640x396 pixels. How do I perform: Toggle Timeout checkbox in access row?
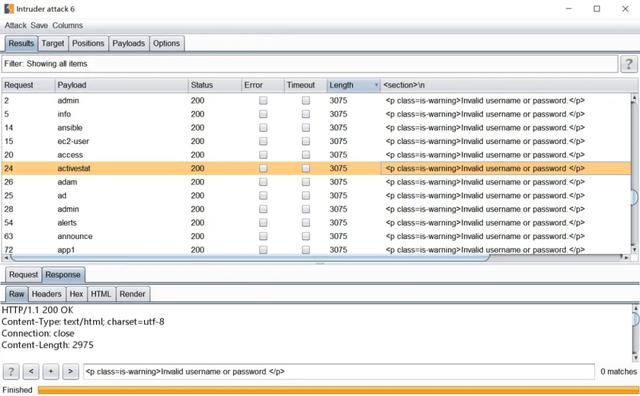point(306,155)
